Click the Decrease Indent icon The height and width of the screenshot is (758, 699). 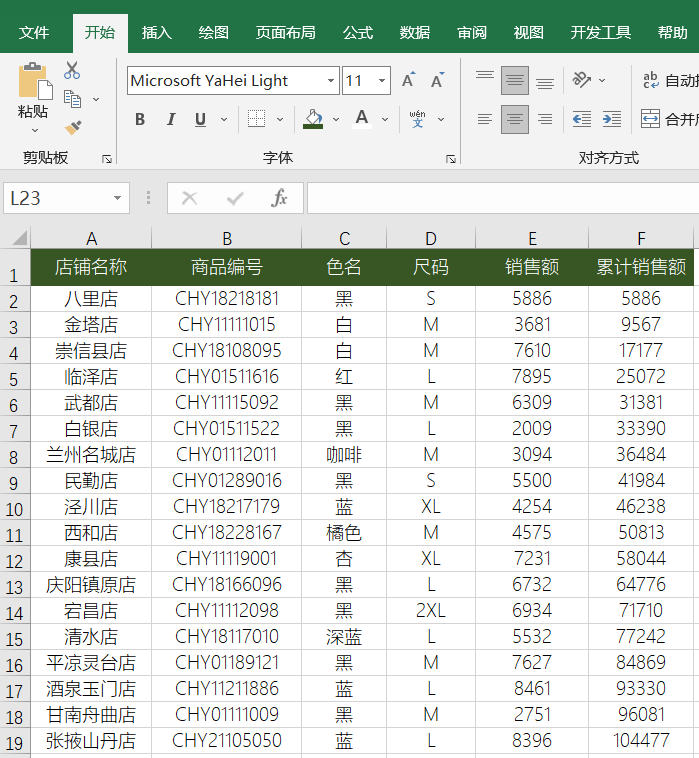coord(581,120)
